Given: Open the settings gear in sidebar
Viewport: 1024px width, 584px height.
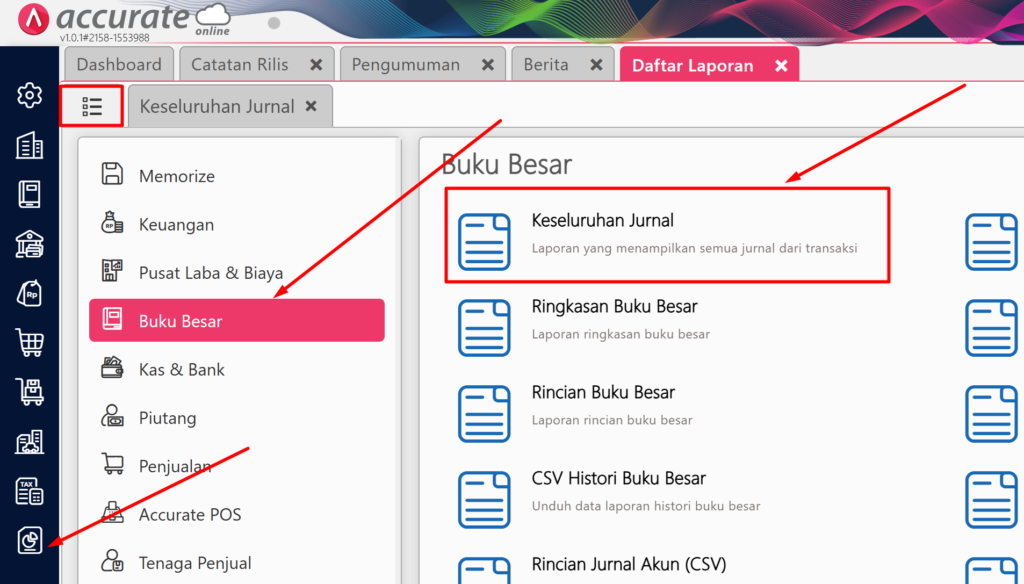Looking at the screenshot, I should click(29, 95).
